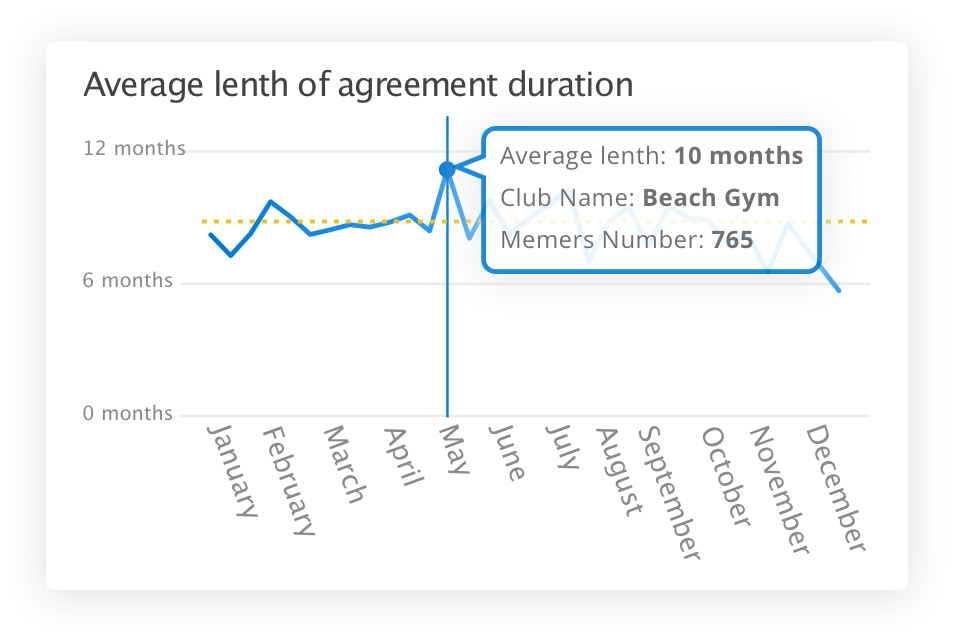Click "Beach Gym" club name in the tooltip
Screen dimensions: 954x640
710,197
